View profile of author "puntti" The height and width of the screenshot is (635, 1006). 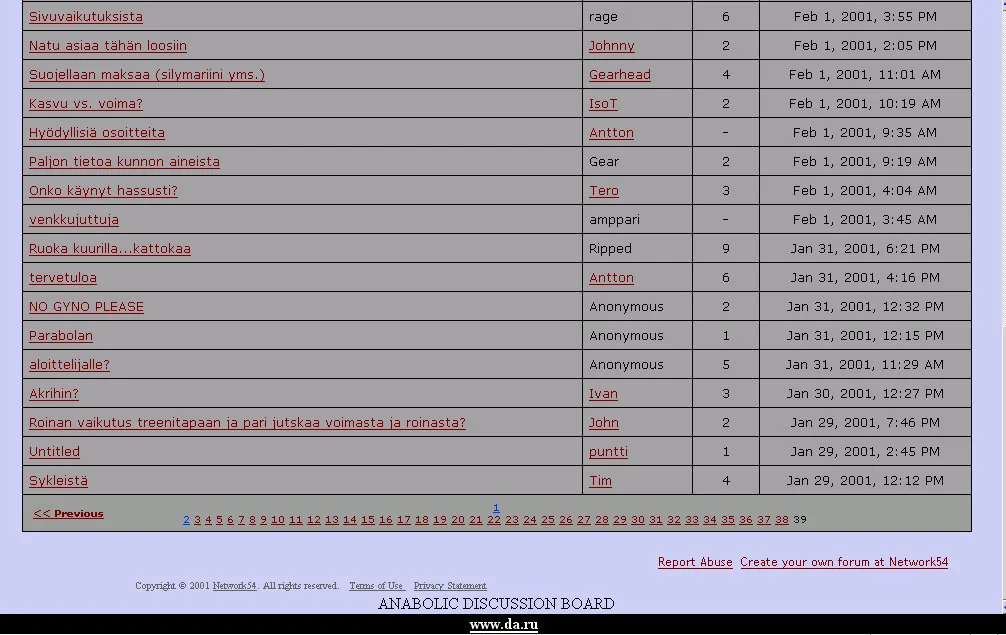tap(608, 452)
